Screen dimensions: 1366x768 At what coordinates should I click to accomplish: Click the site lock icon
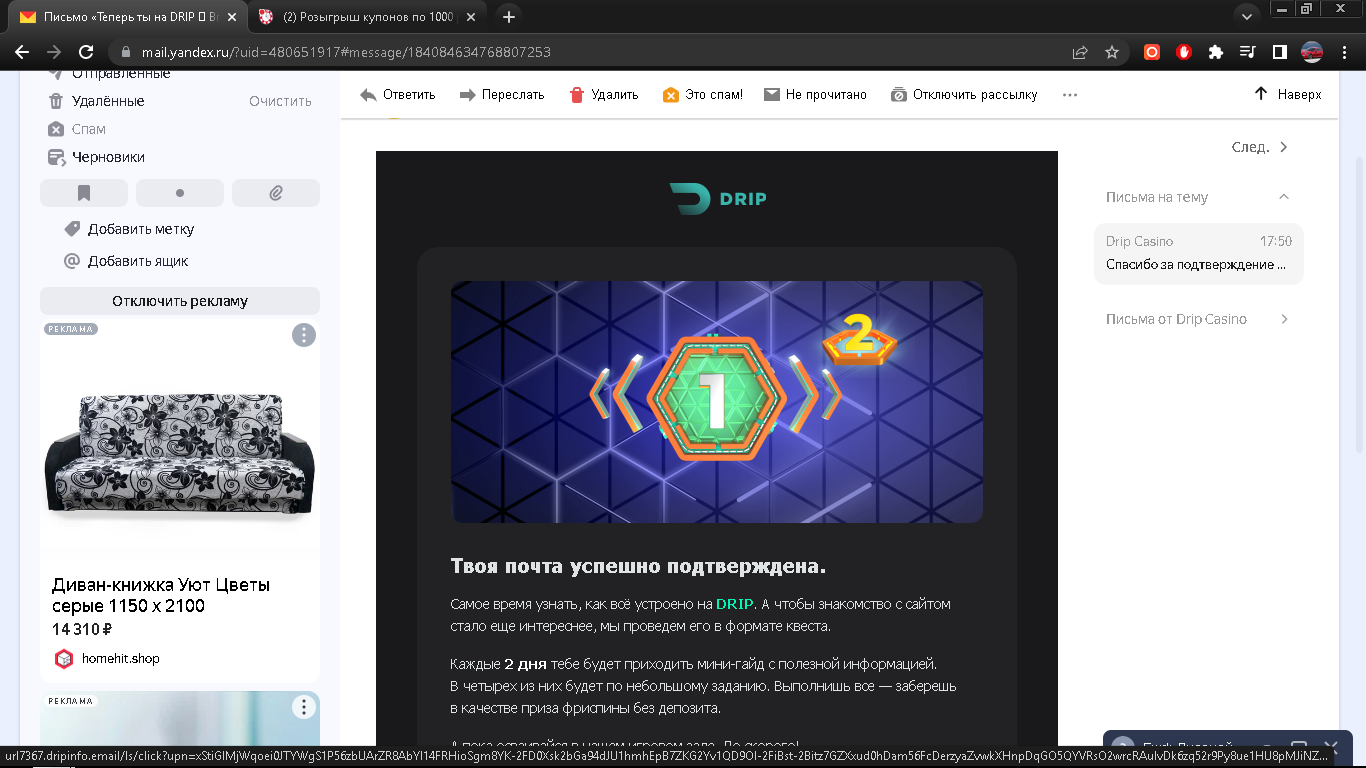point(125,52)
